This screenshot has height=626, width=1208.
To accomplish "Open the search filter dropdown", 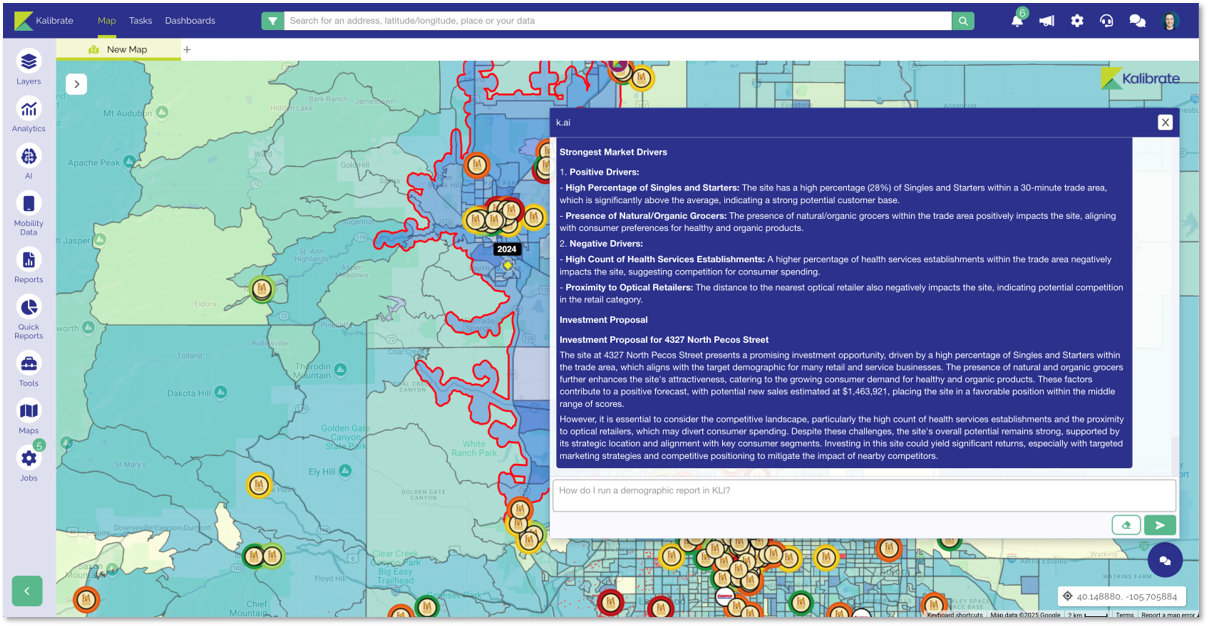I will [x=272, y=21].
